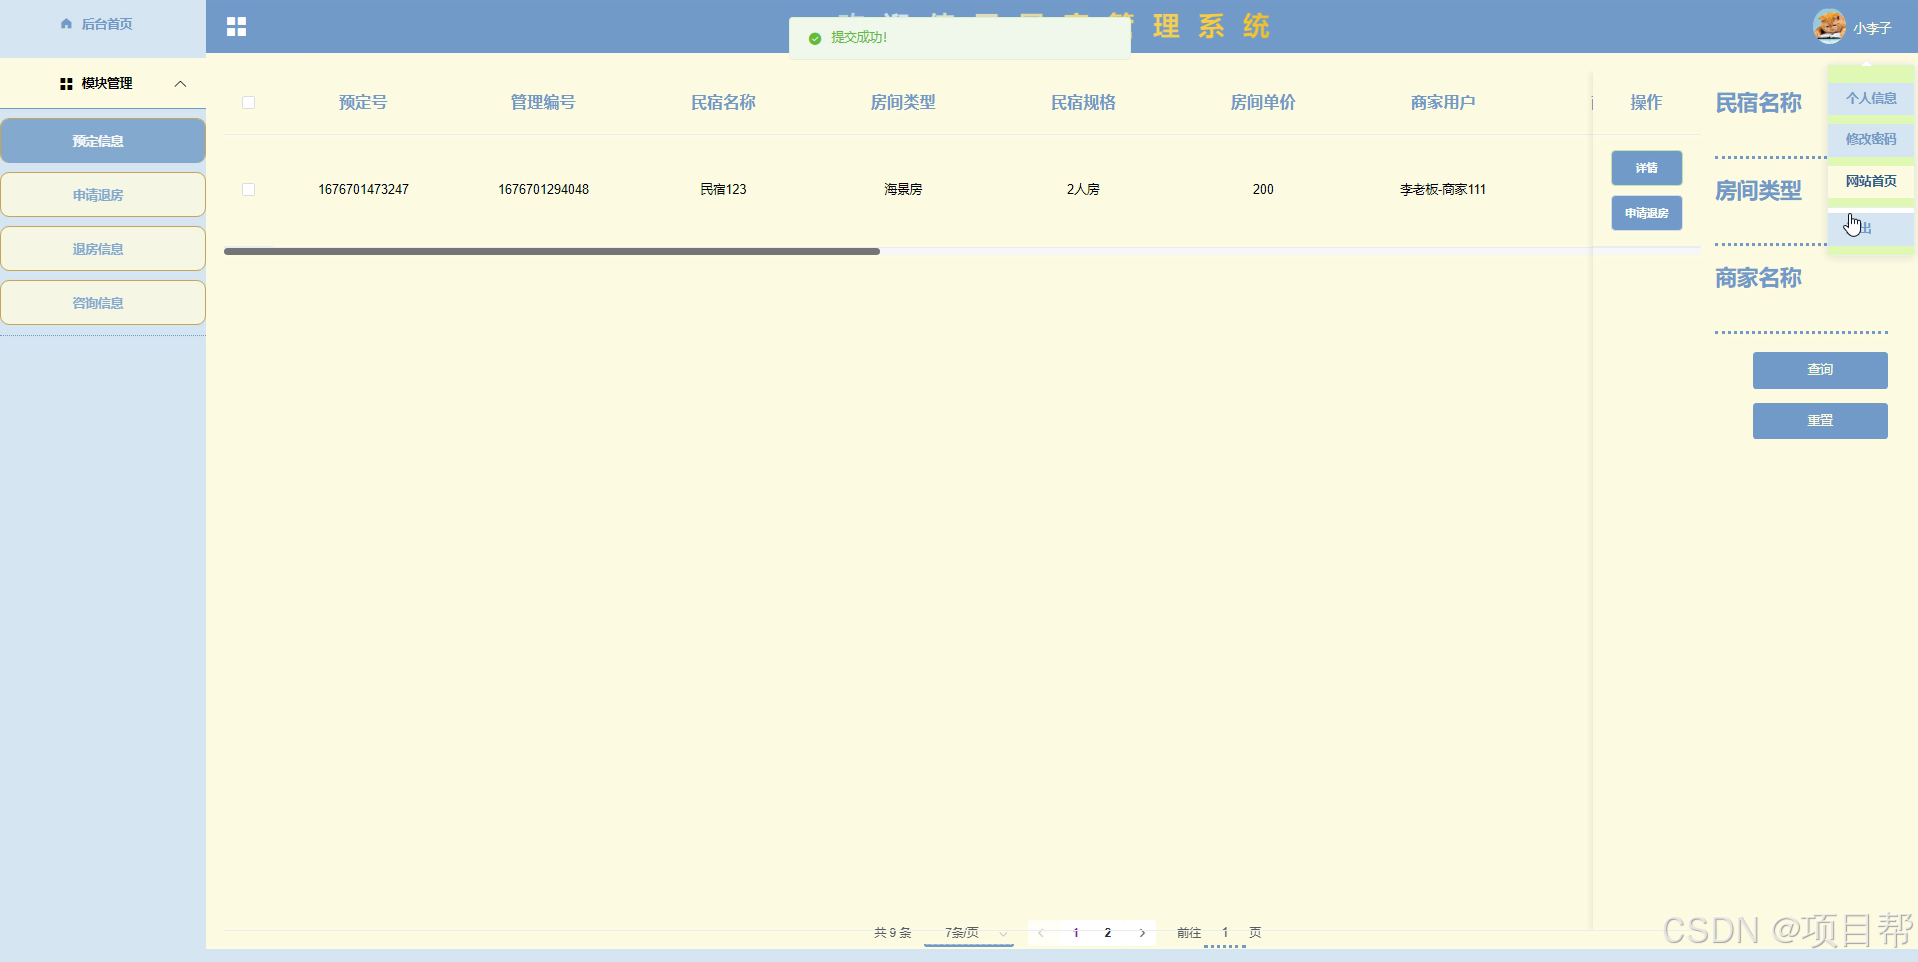Open 申请退房 sidebar item
The height and width of the screenshot is (962, 1918).
click(x=103, y=195)
